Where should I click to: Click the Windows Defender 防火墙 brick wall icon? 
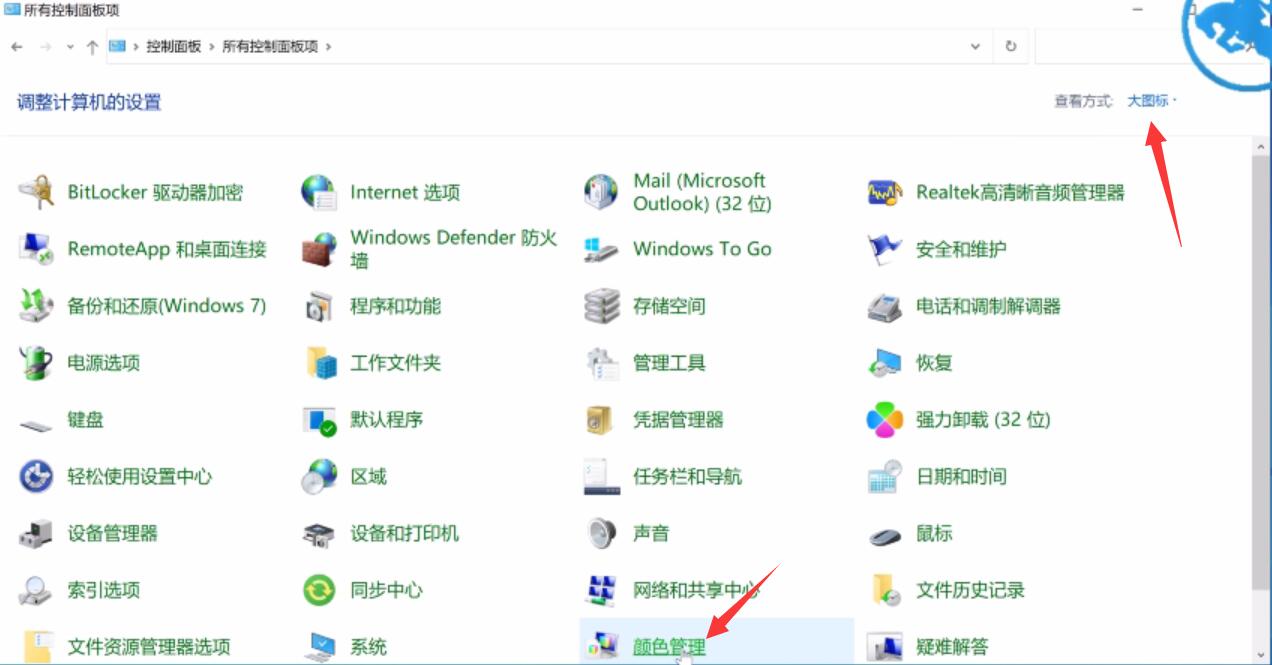coord(319,249)
